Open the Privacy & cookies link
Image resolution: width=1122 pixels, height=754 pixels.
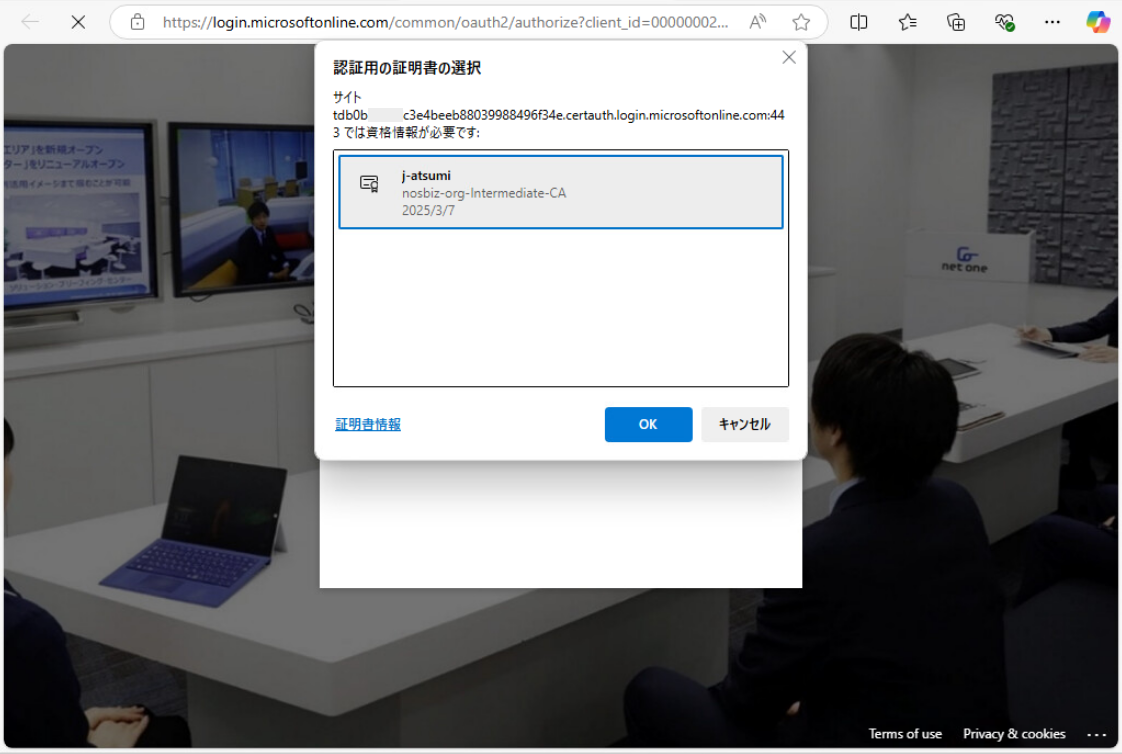[1014, 734]
